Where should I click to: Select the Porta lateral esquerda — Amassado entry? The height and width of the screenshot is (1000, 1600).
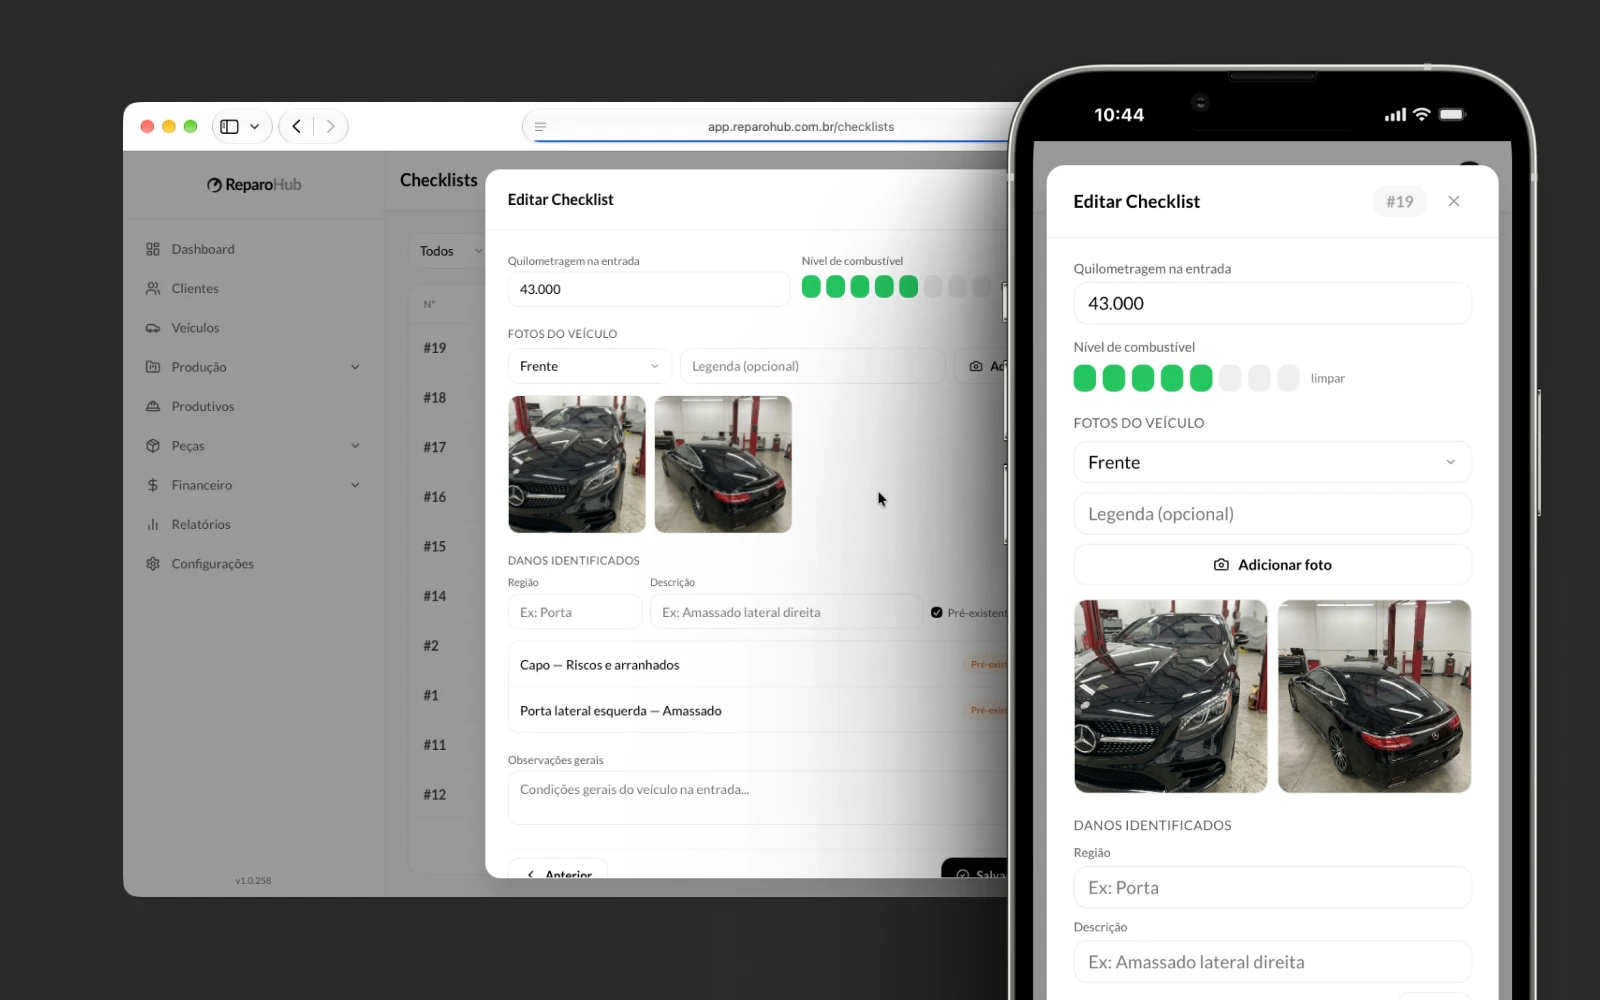point(757,711)
